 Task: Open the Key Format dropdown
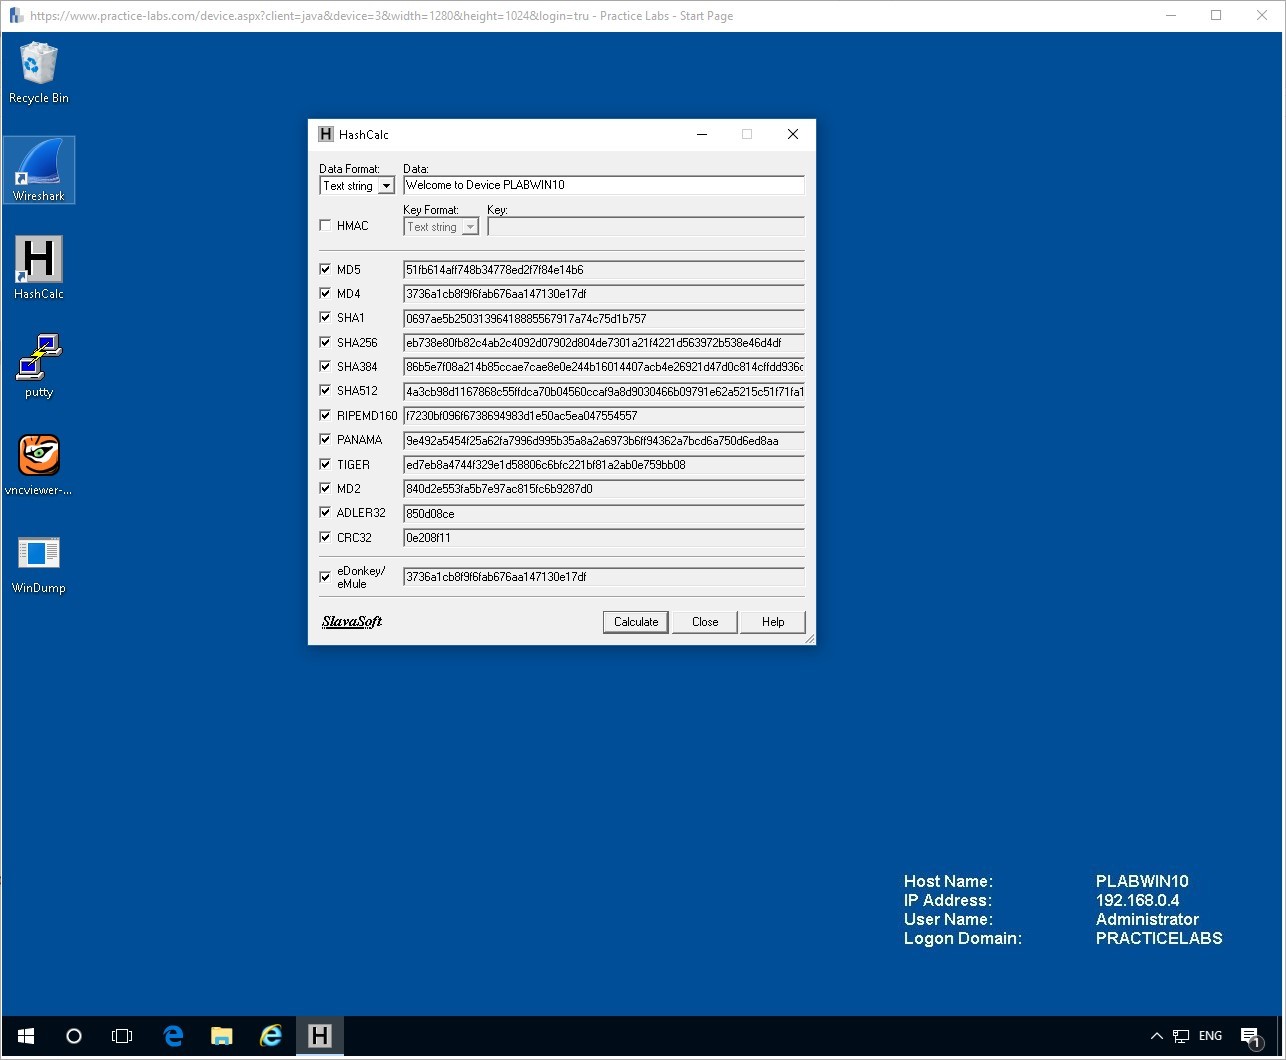(470, 226)
